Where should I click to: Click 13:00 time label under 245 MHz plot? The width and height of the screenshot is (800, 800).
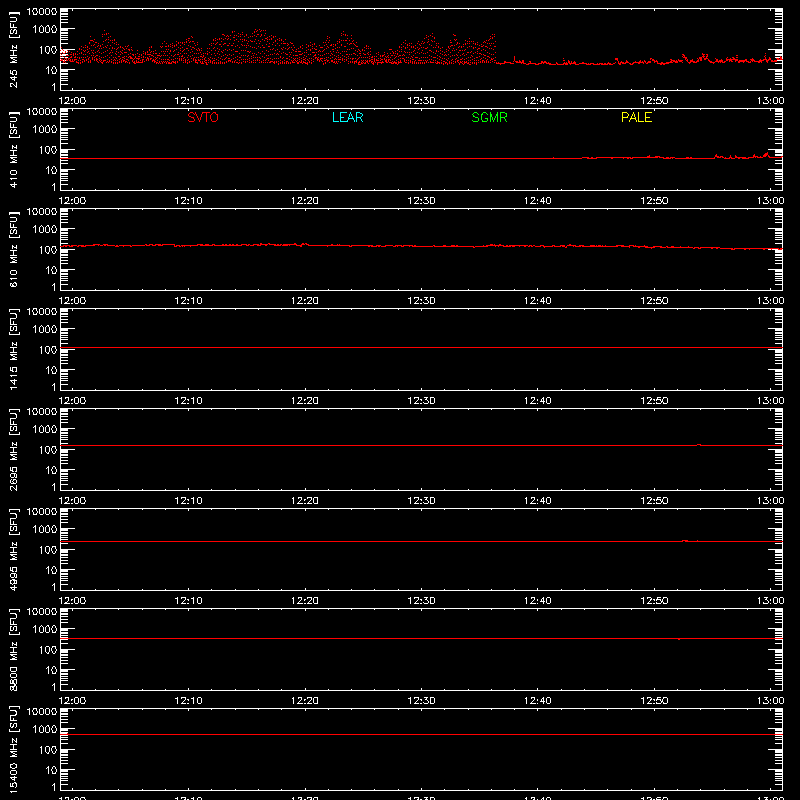(770, 101)
